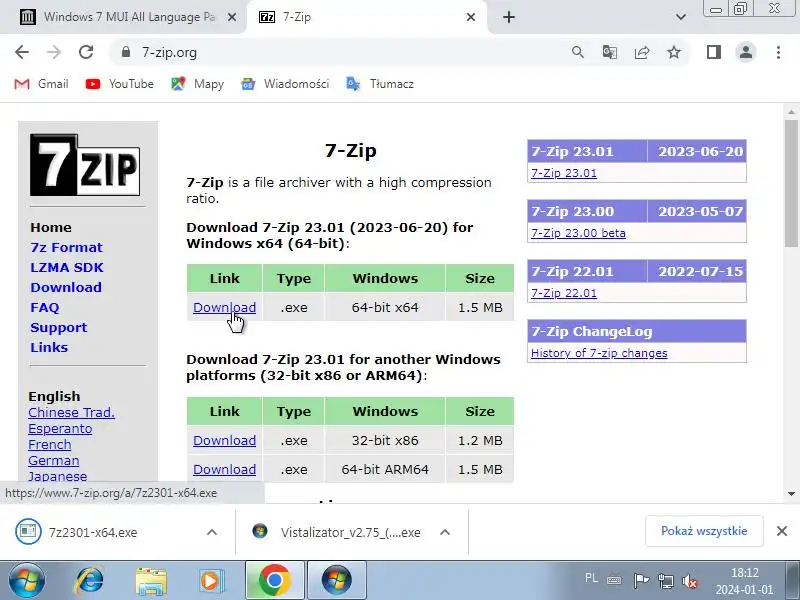Open Windows Media Player from taskbar
This screenshot has width=800, height=600.
pyautogui.click(x=210, y=581)
